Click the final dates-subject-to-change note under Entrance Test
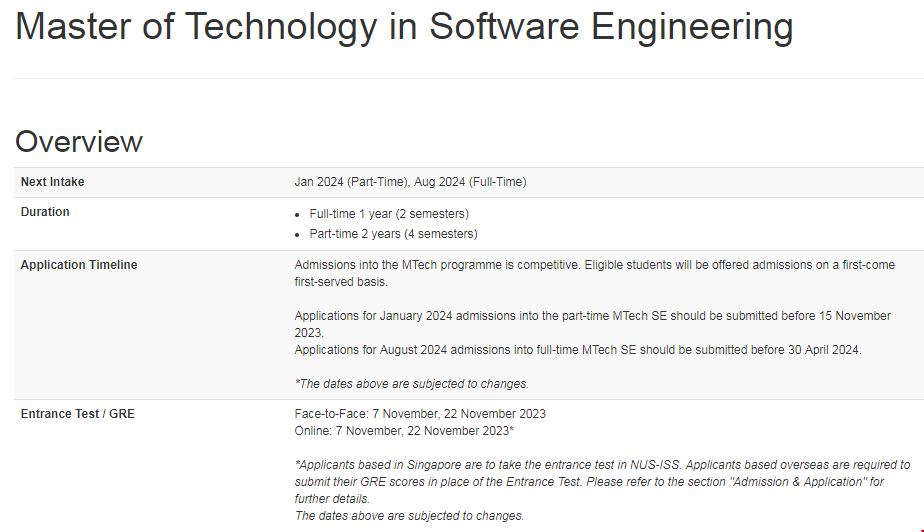This screenshot has width=924, height=532. (409, 516)
